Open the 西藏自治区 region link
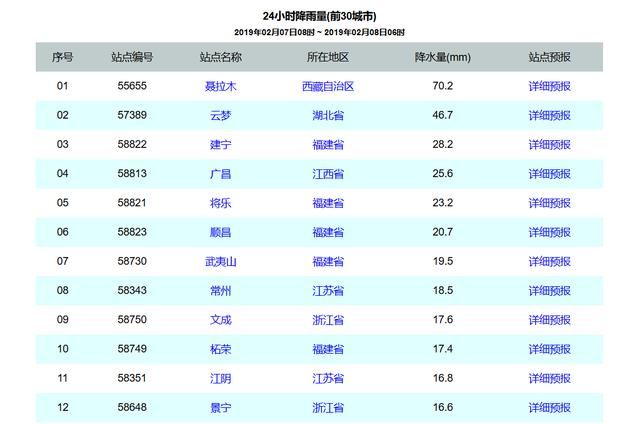This screenshot has width=640, height=424. click(x=328, y=86)
